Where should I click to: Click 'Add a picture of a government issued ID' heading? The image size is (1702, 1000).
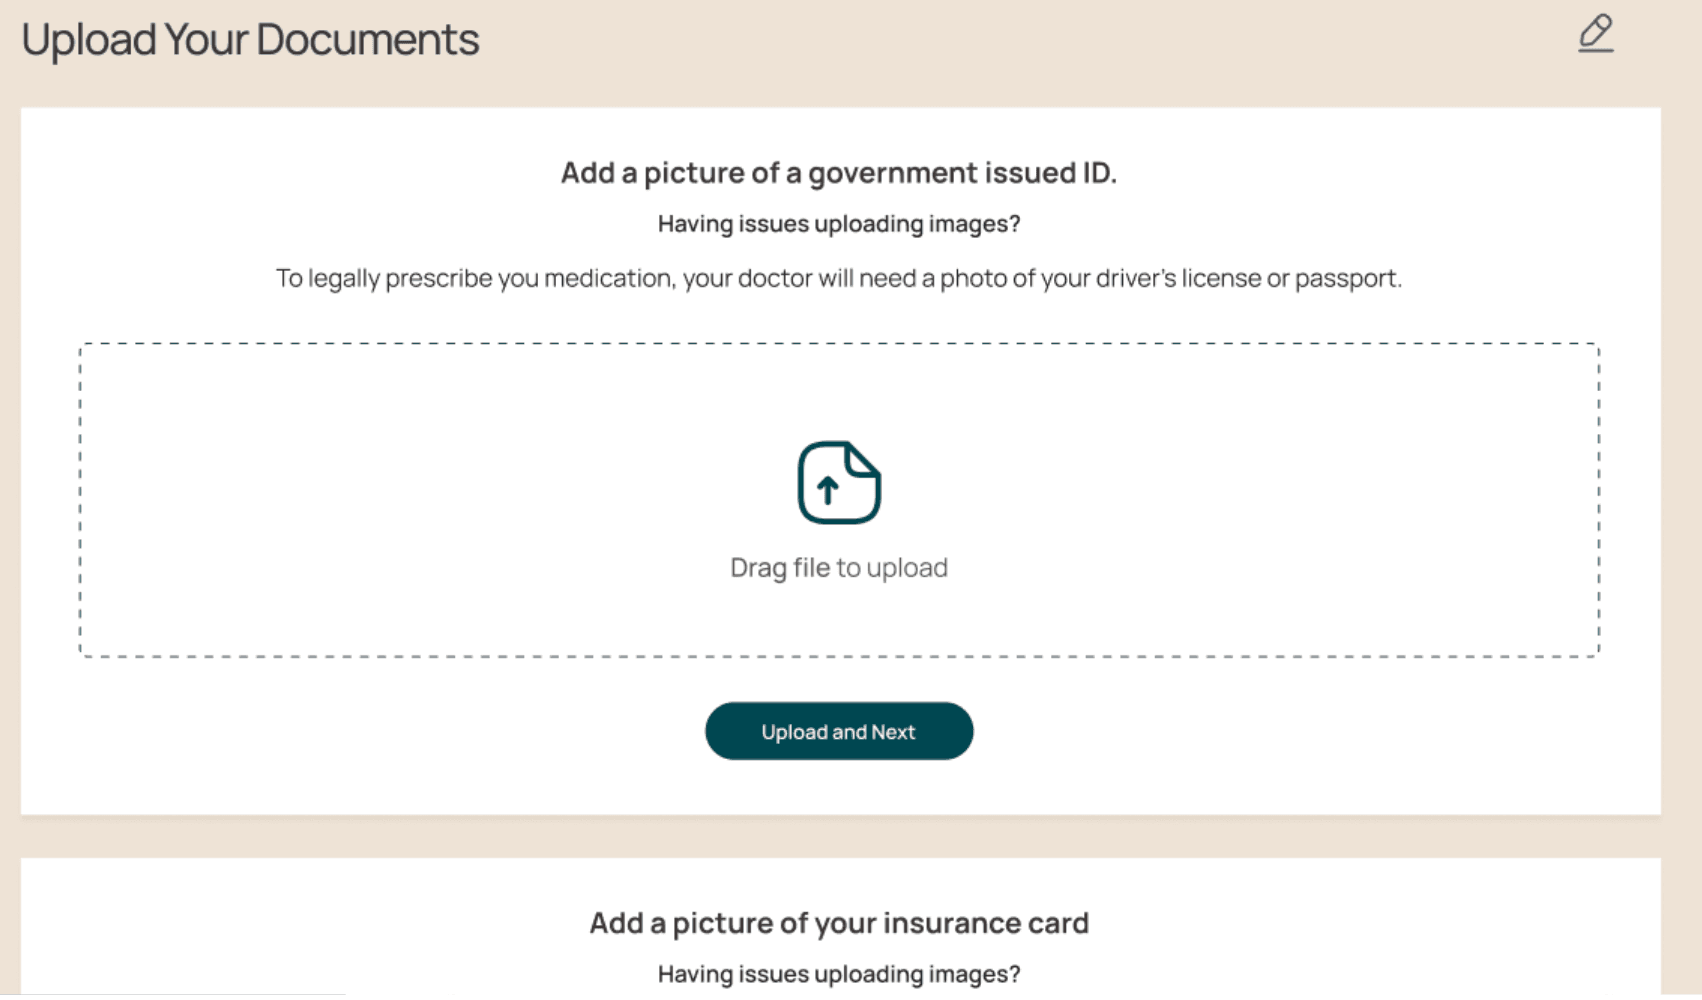pos(839,173)
